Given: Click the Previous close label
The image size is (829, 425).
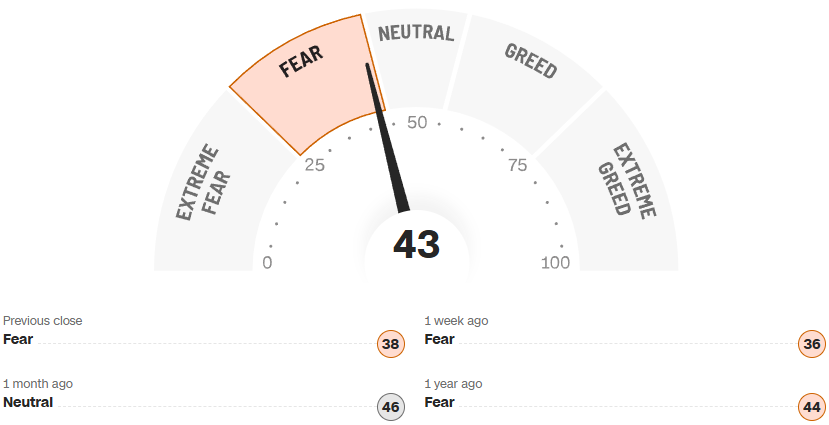Looking at the screenshot, I should click(43, 321).
